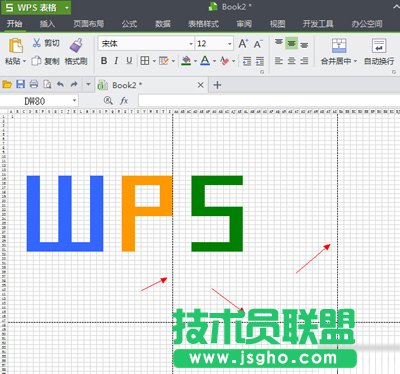
Task: Click the formula bar magnifier icon
Action: 108,101
